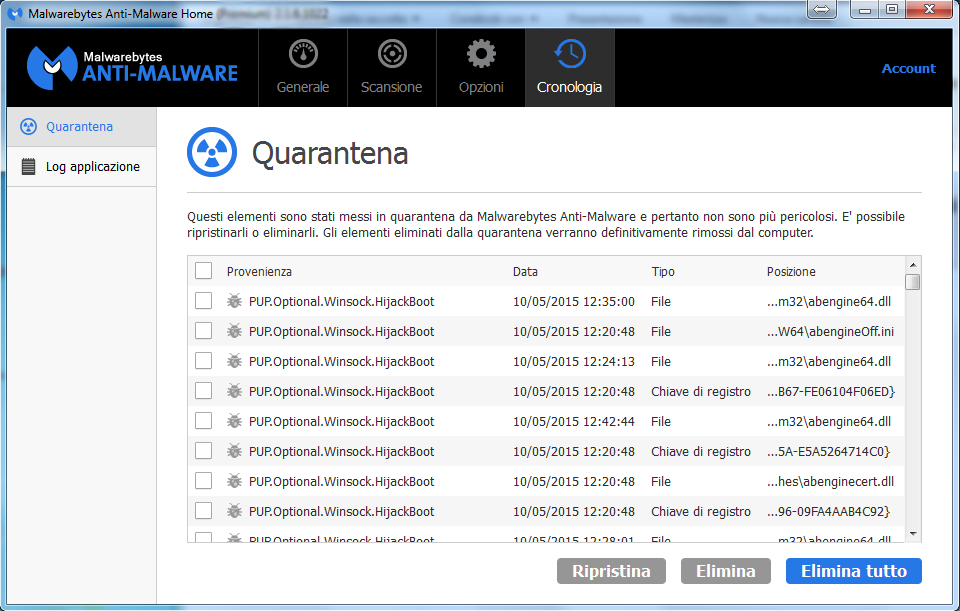Tick the checkbox for registry key 5A-E5A5264714C0}
Image resolution: width=960 pixels, height=611 pixels.
[x=203, y=451]
